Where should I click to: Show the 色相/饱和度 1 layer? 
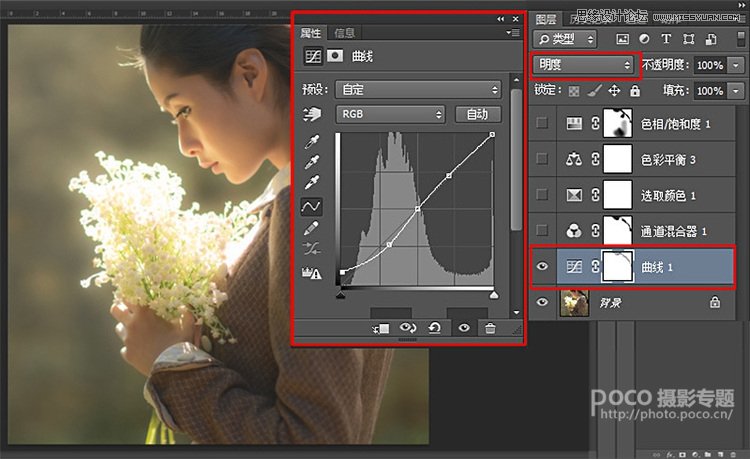pyautogui.click(x=542, y=123)
